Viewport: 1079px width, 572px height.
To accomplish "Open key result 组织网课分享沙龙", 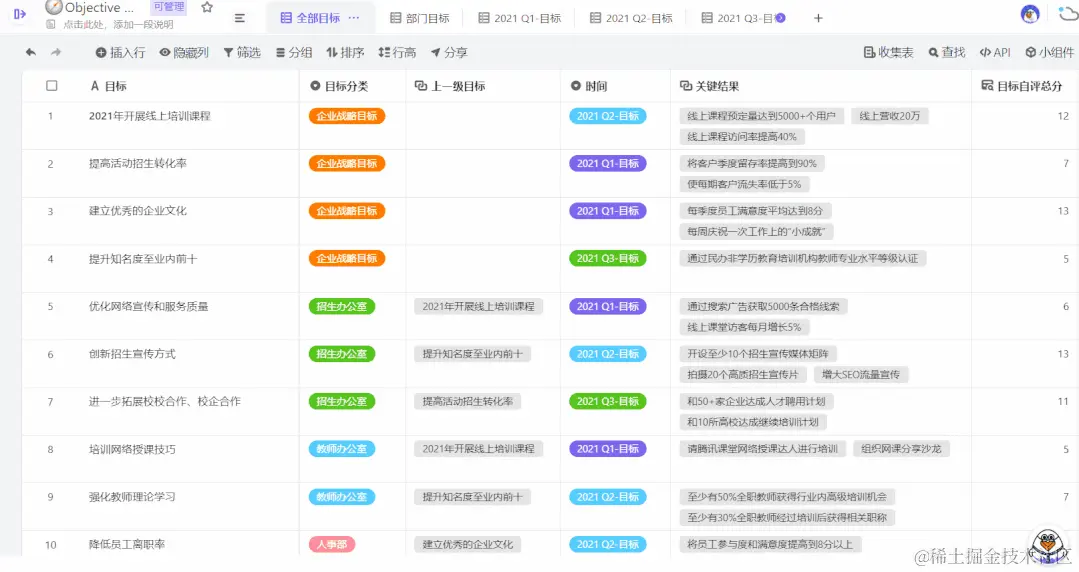I will click(901, 449).
